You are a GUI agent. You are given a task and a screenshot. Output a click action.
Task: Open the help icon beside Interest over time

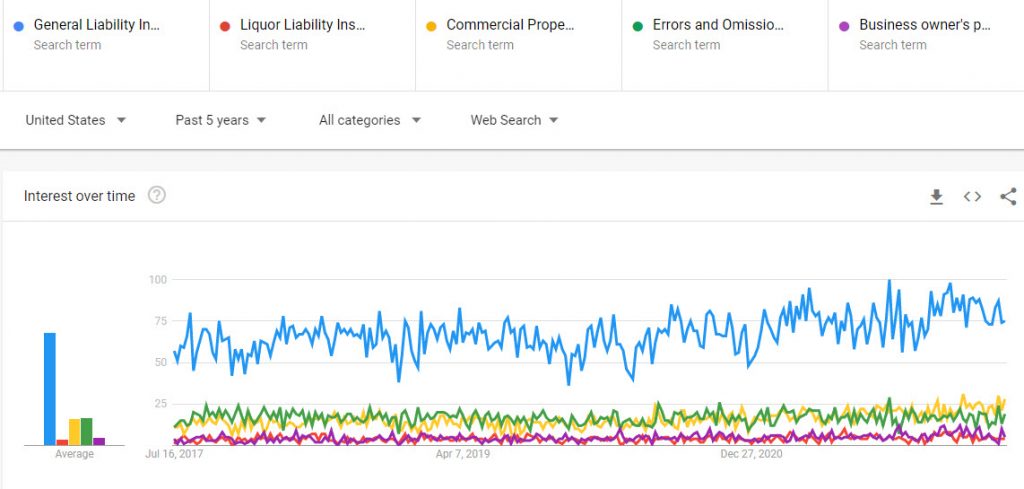coord(157,195)
